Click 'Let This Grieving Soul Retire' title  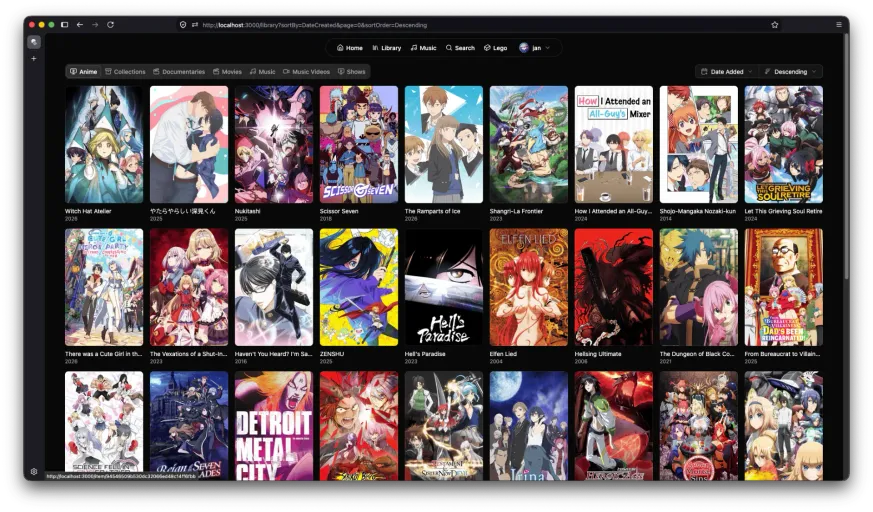pos(783,211)
